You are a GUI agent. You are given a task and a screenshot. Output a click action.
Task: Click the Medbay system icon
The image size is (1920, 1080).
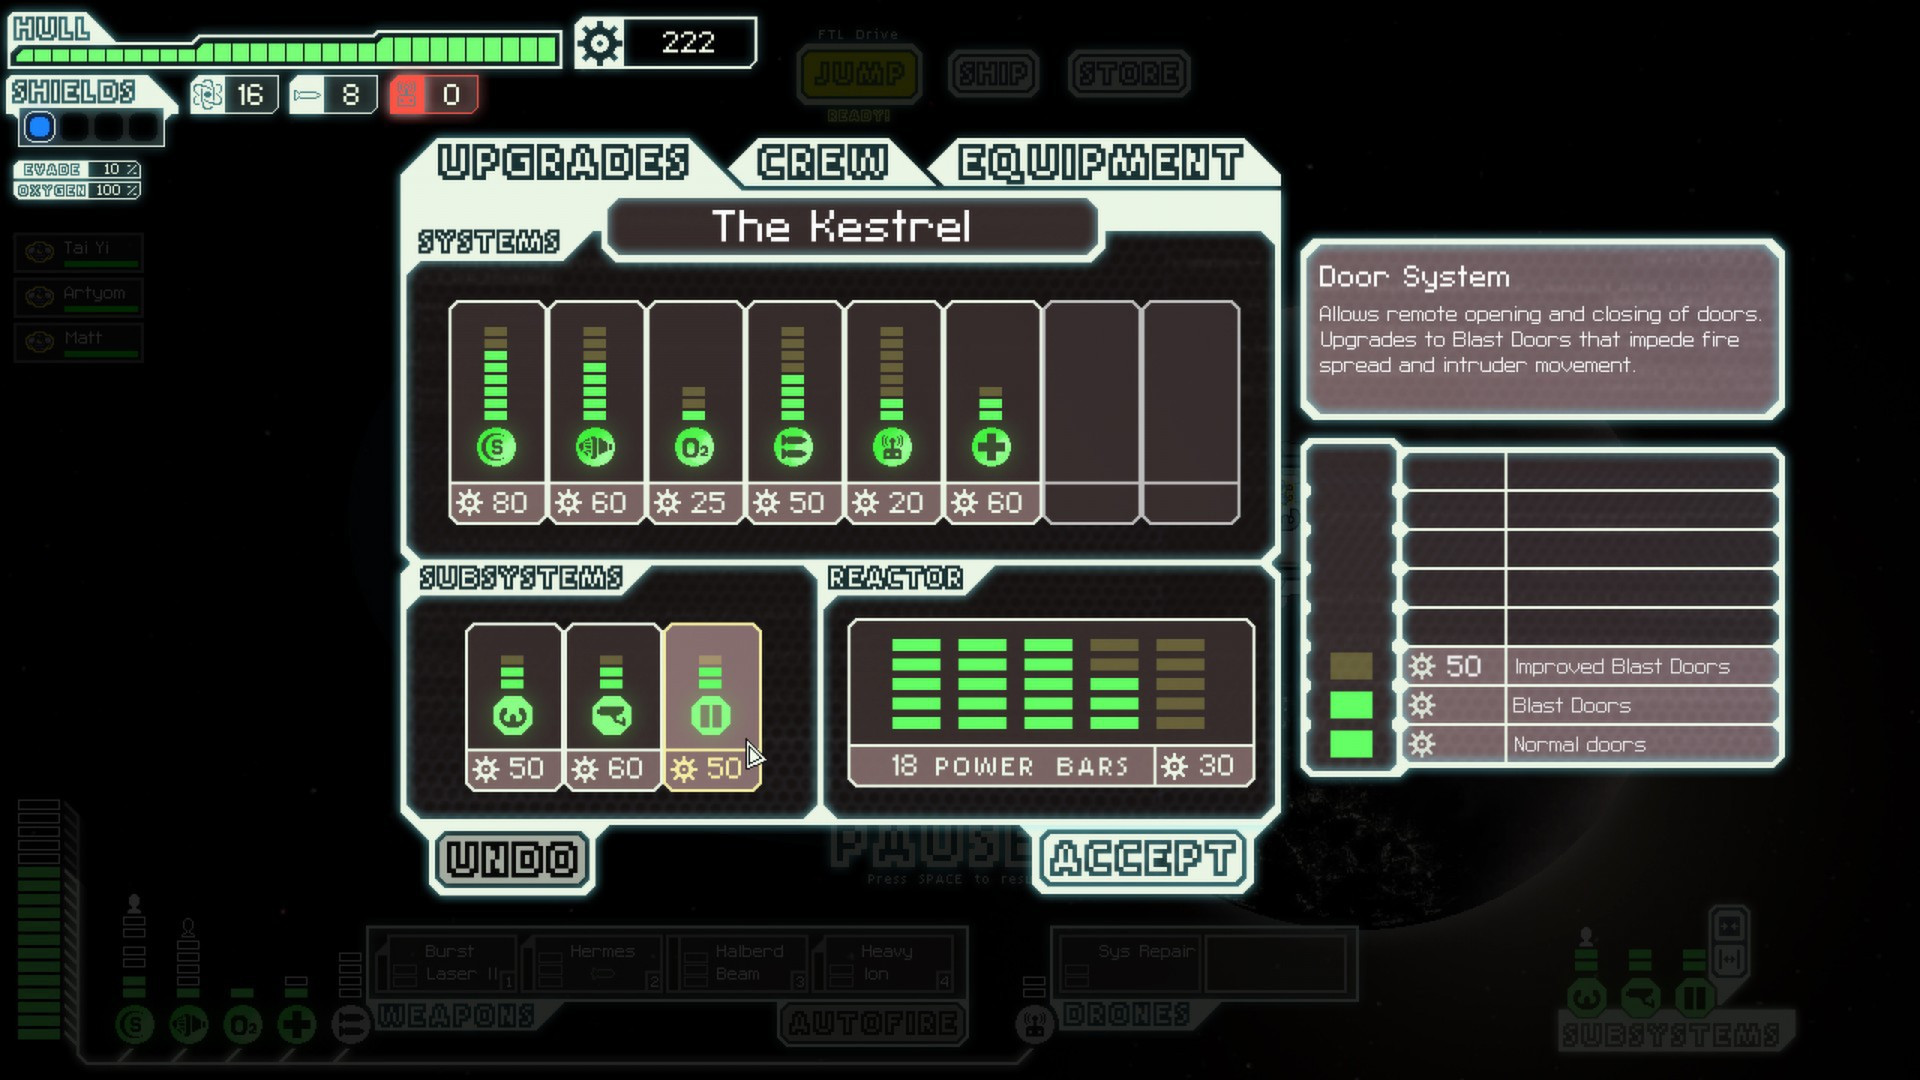tap(992, 448)
